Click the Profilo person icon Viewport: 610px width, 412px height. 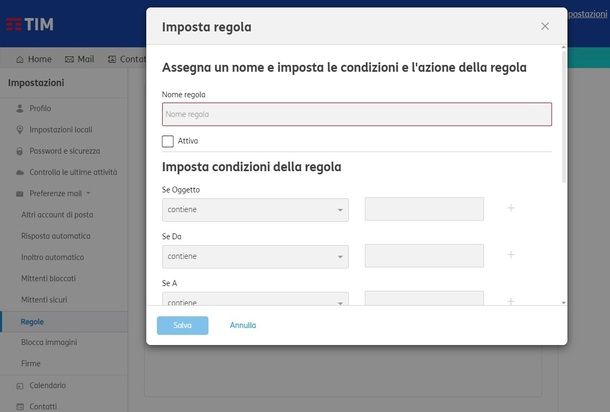click(20, 109)
